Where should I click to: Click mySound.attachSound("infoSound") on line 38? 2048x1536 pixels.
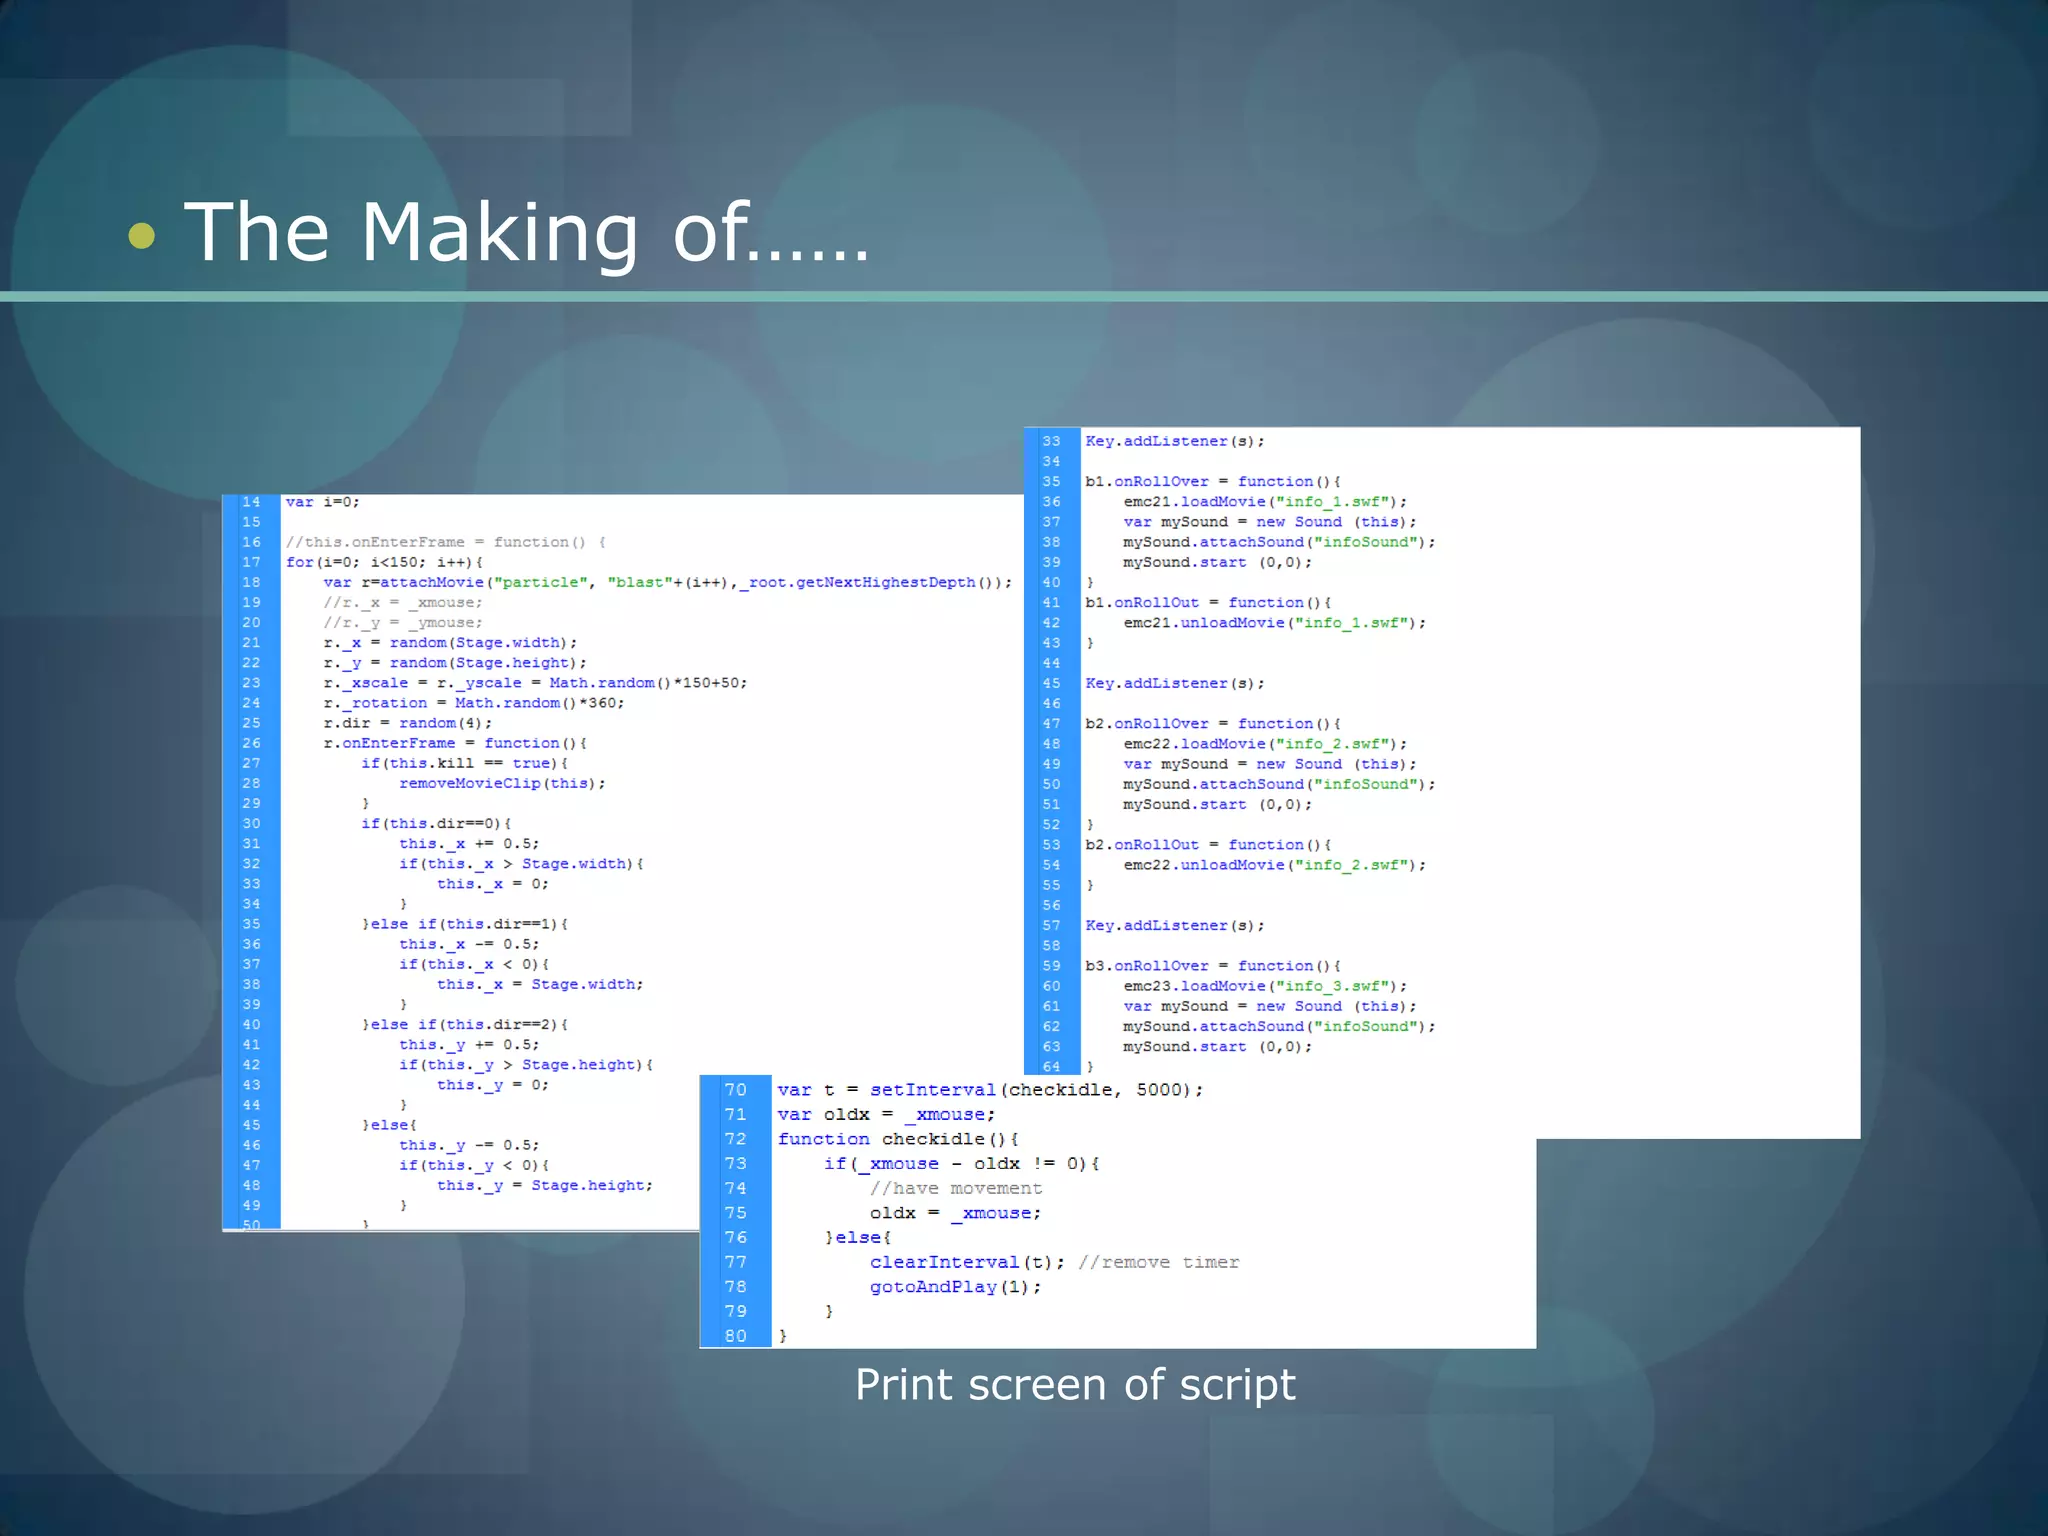[x=1279, y=541]
